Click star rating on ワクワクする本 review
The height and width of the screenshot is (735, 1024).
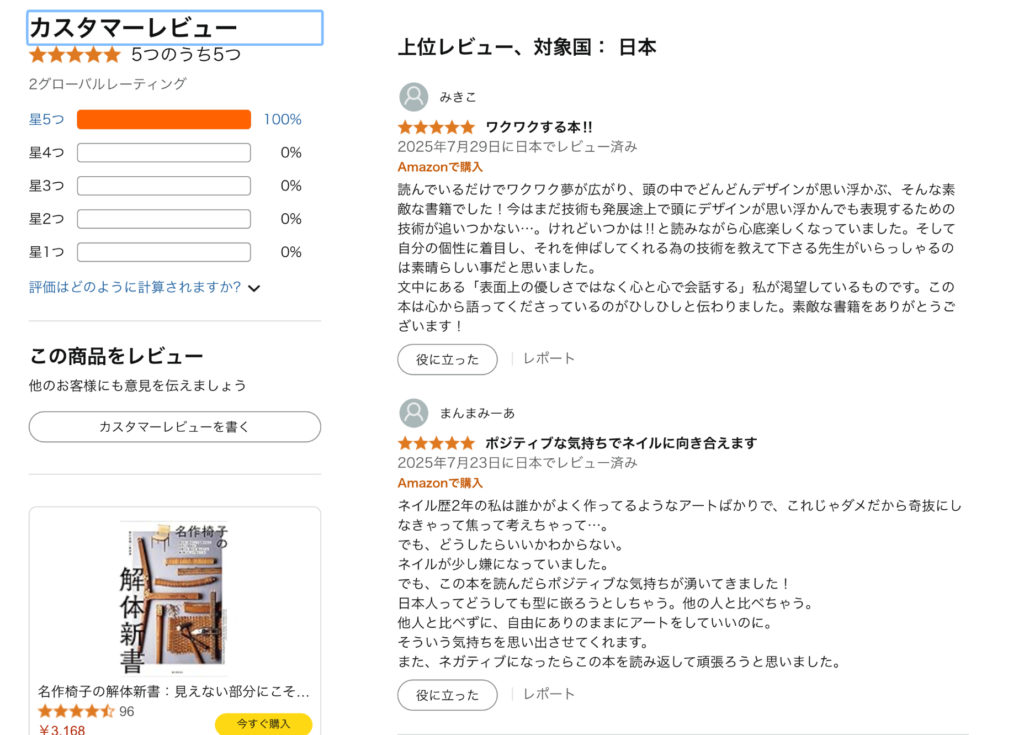coord(436,128)
